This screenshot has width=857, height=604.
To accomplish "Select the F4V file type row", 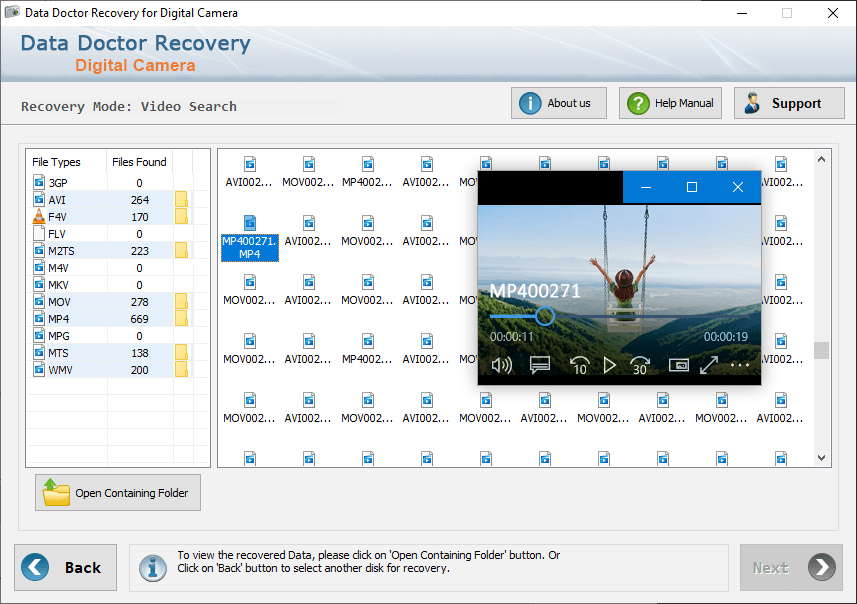I will point(110,217).
